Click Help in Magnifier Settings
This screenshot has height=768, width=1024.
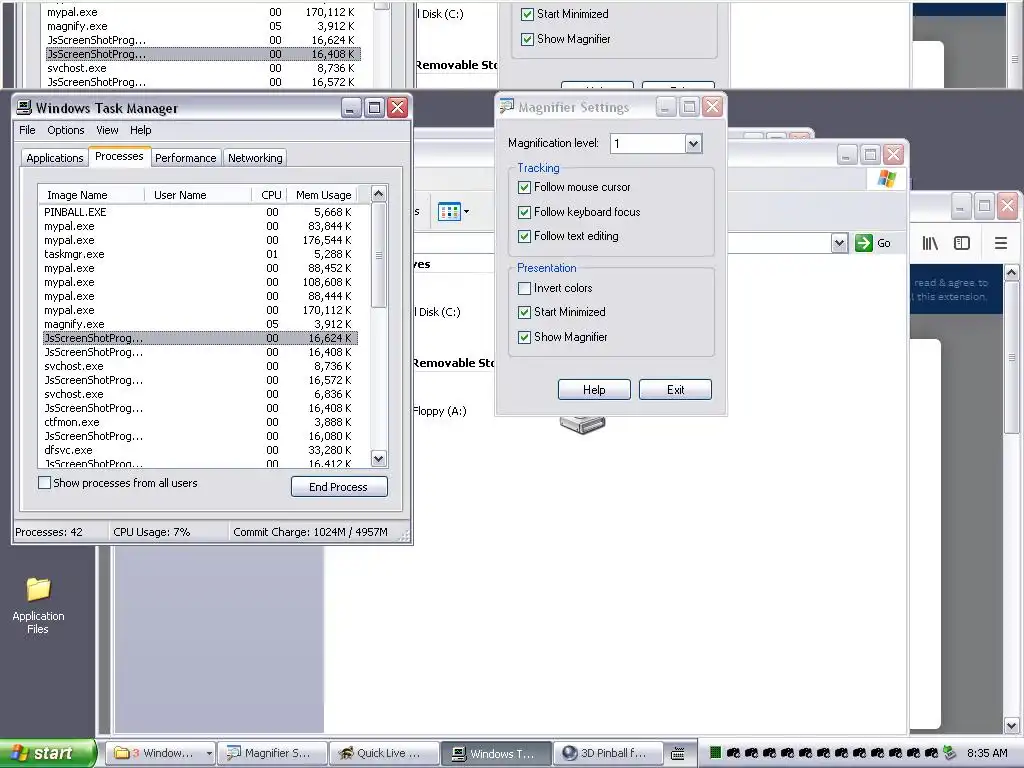594,390
